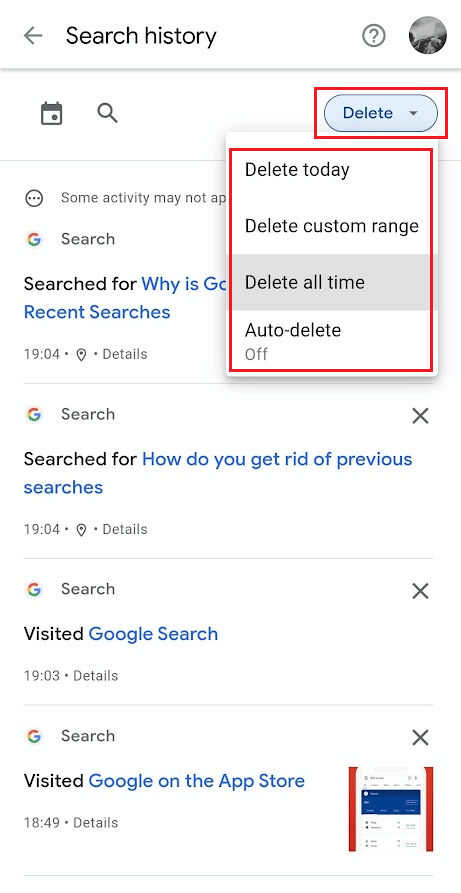
Task: View Details of 19:03 entry
Action: 95,676
